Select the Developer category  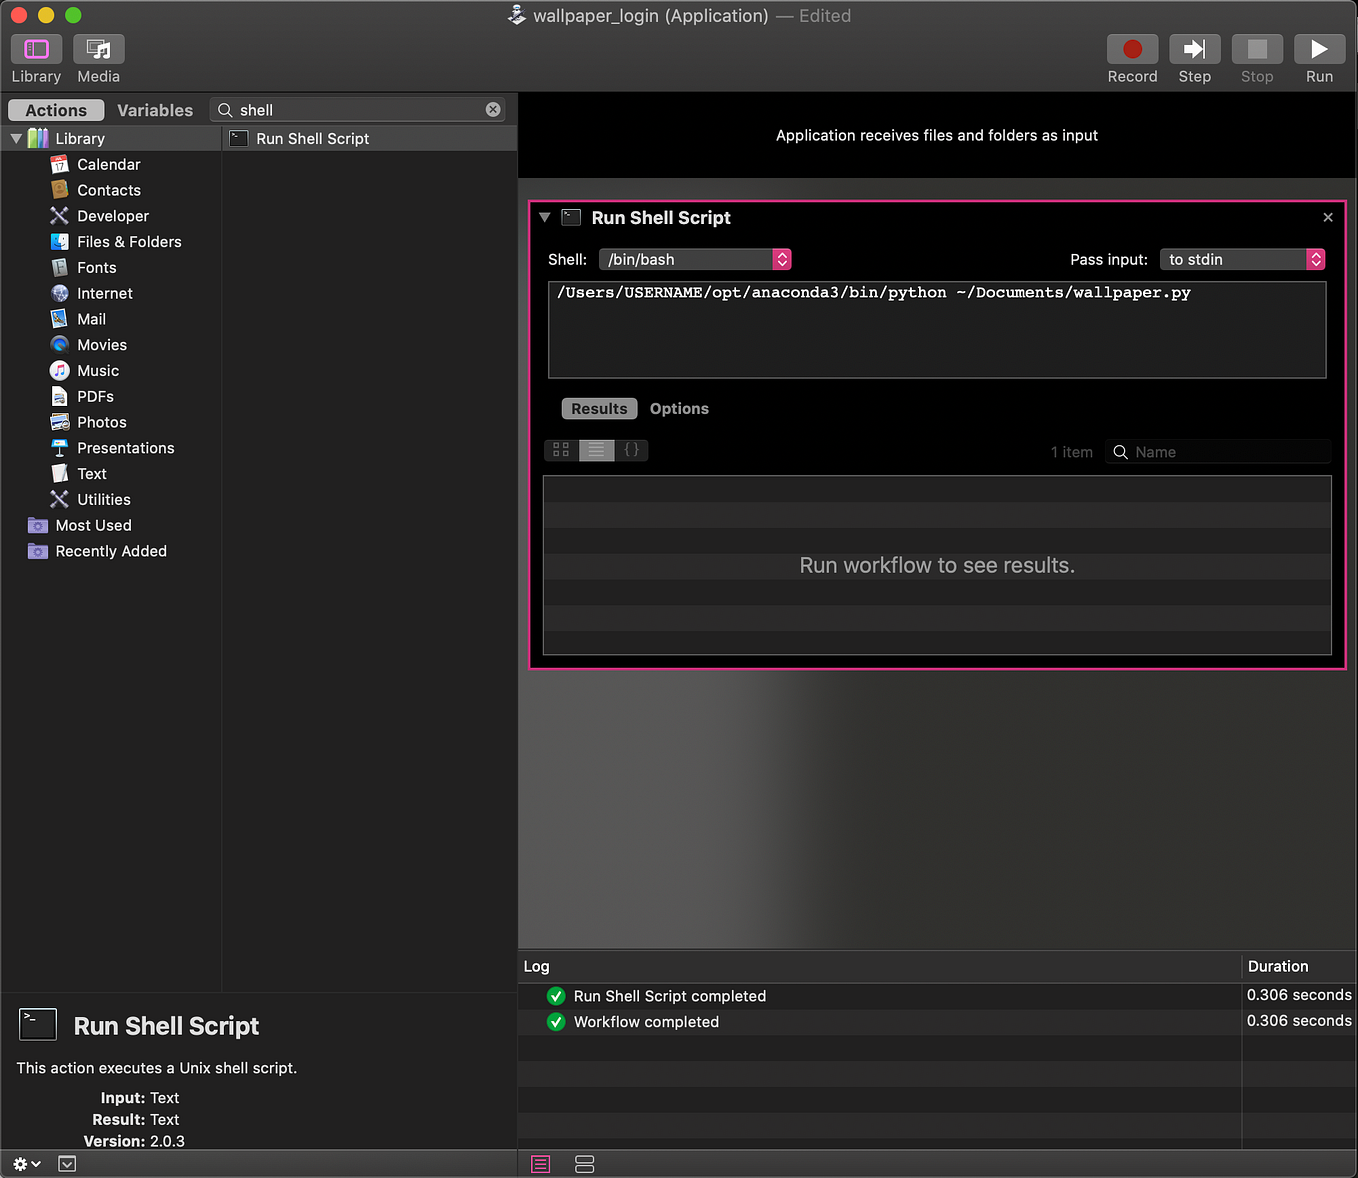click(113, 216)
